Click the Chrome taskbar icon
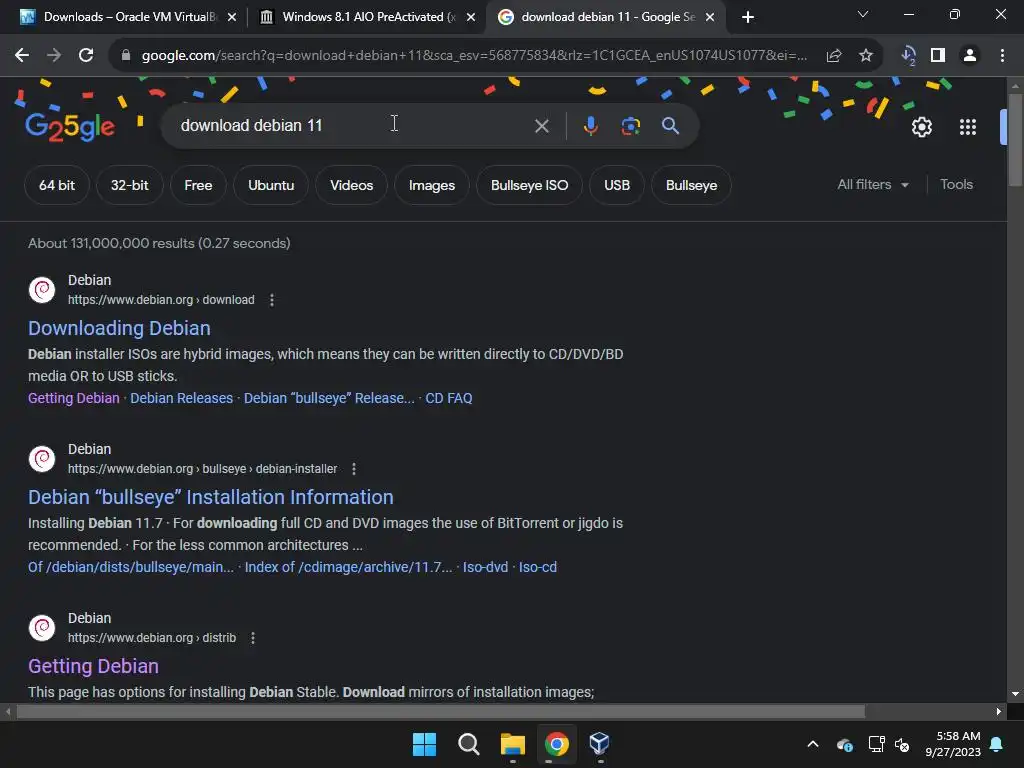 (x=557, y=744)
